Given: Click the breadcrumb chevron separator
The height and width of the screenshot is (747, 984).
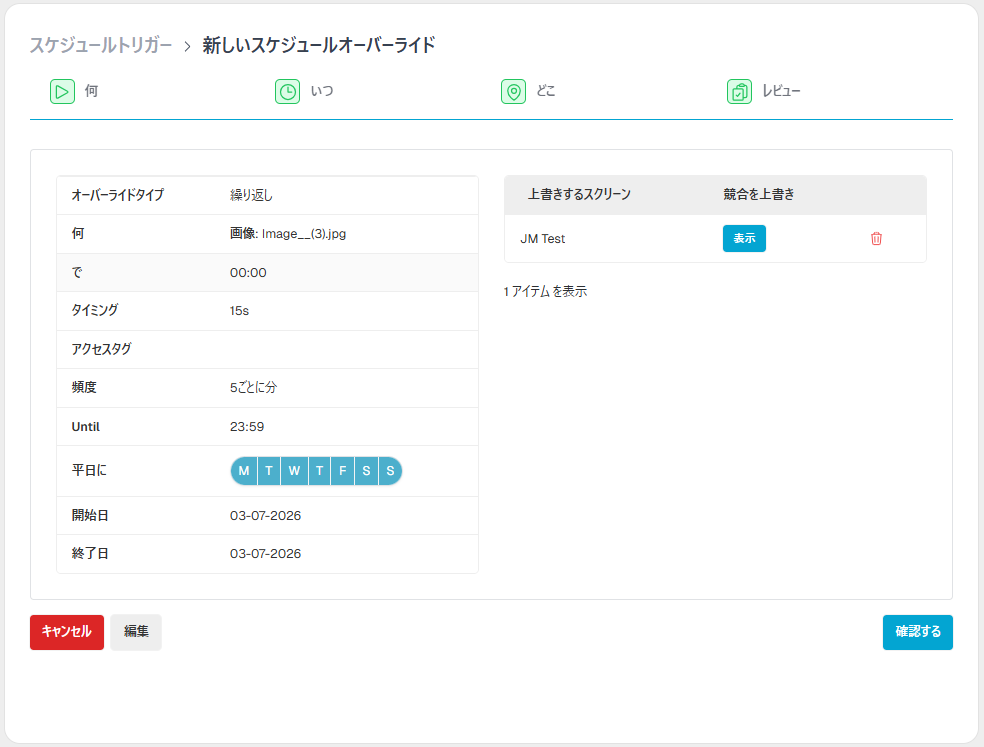Looking at the screenshot, I should point(187,46).
